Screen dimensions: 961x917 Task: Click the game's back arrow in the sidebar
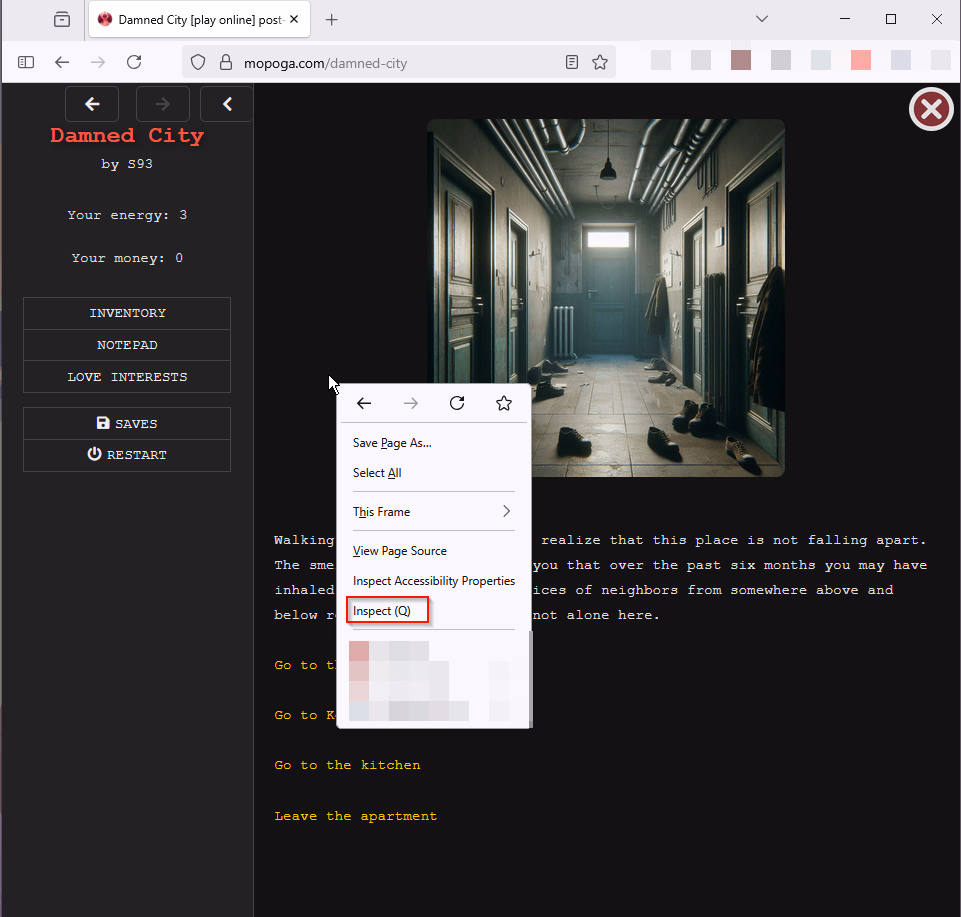coord(92,104)
